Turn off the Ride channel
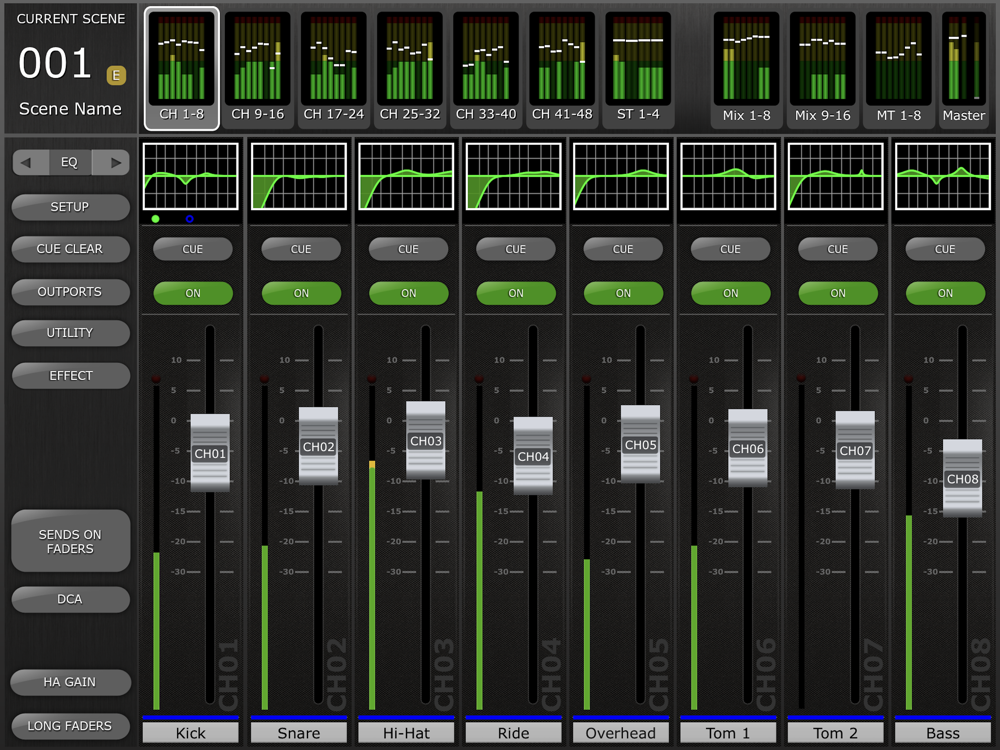 coord(516,293)
